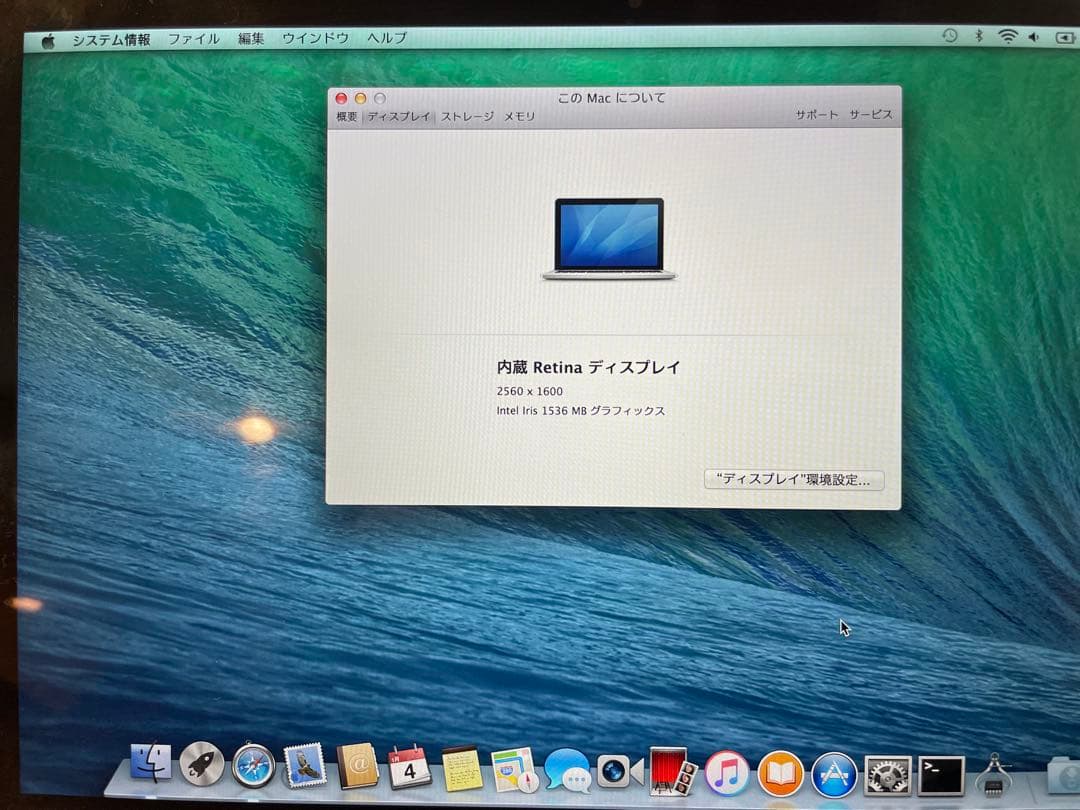Open Calendar from the Dock

(x=408, y=770)
